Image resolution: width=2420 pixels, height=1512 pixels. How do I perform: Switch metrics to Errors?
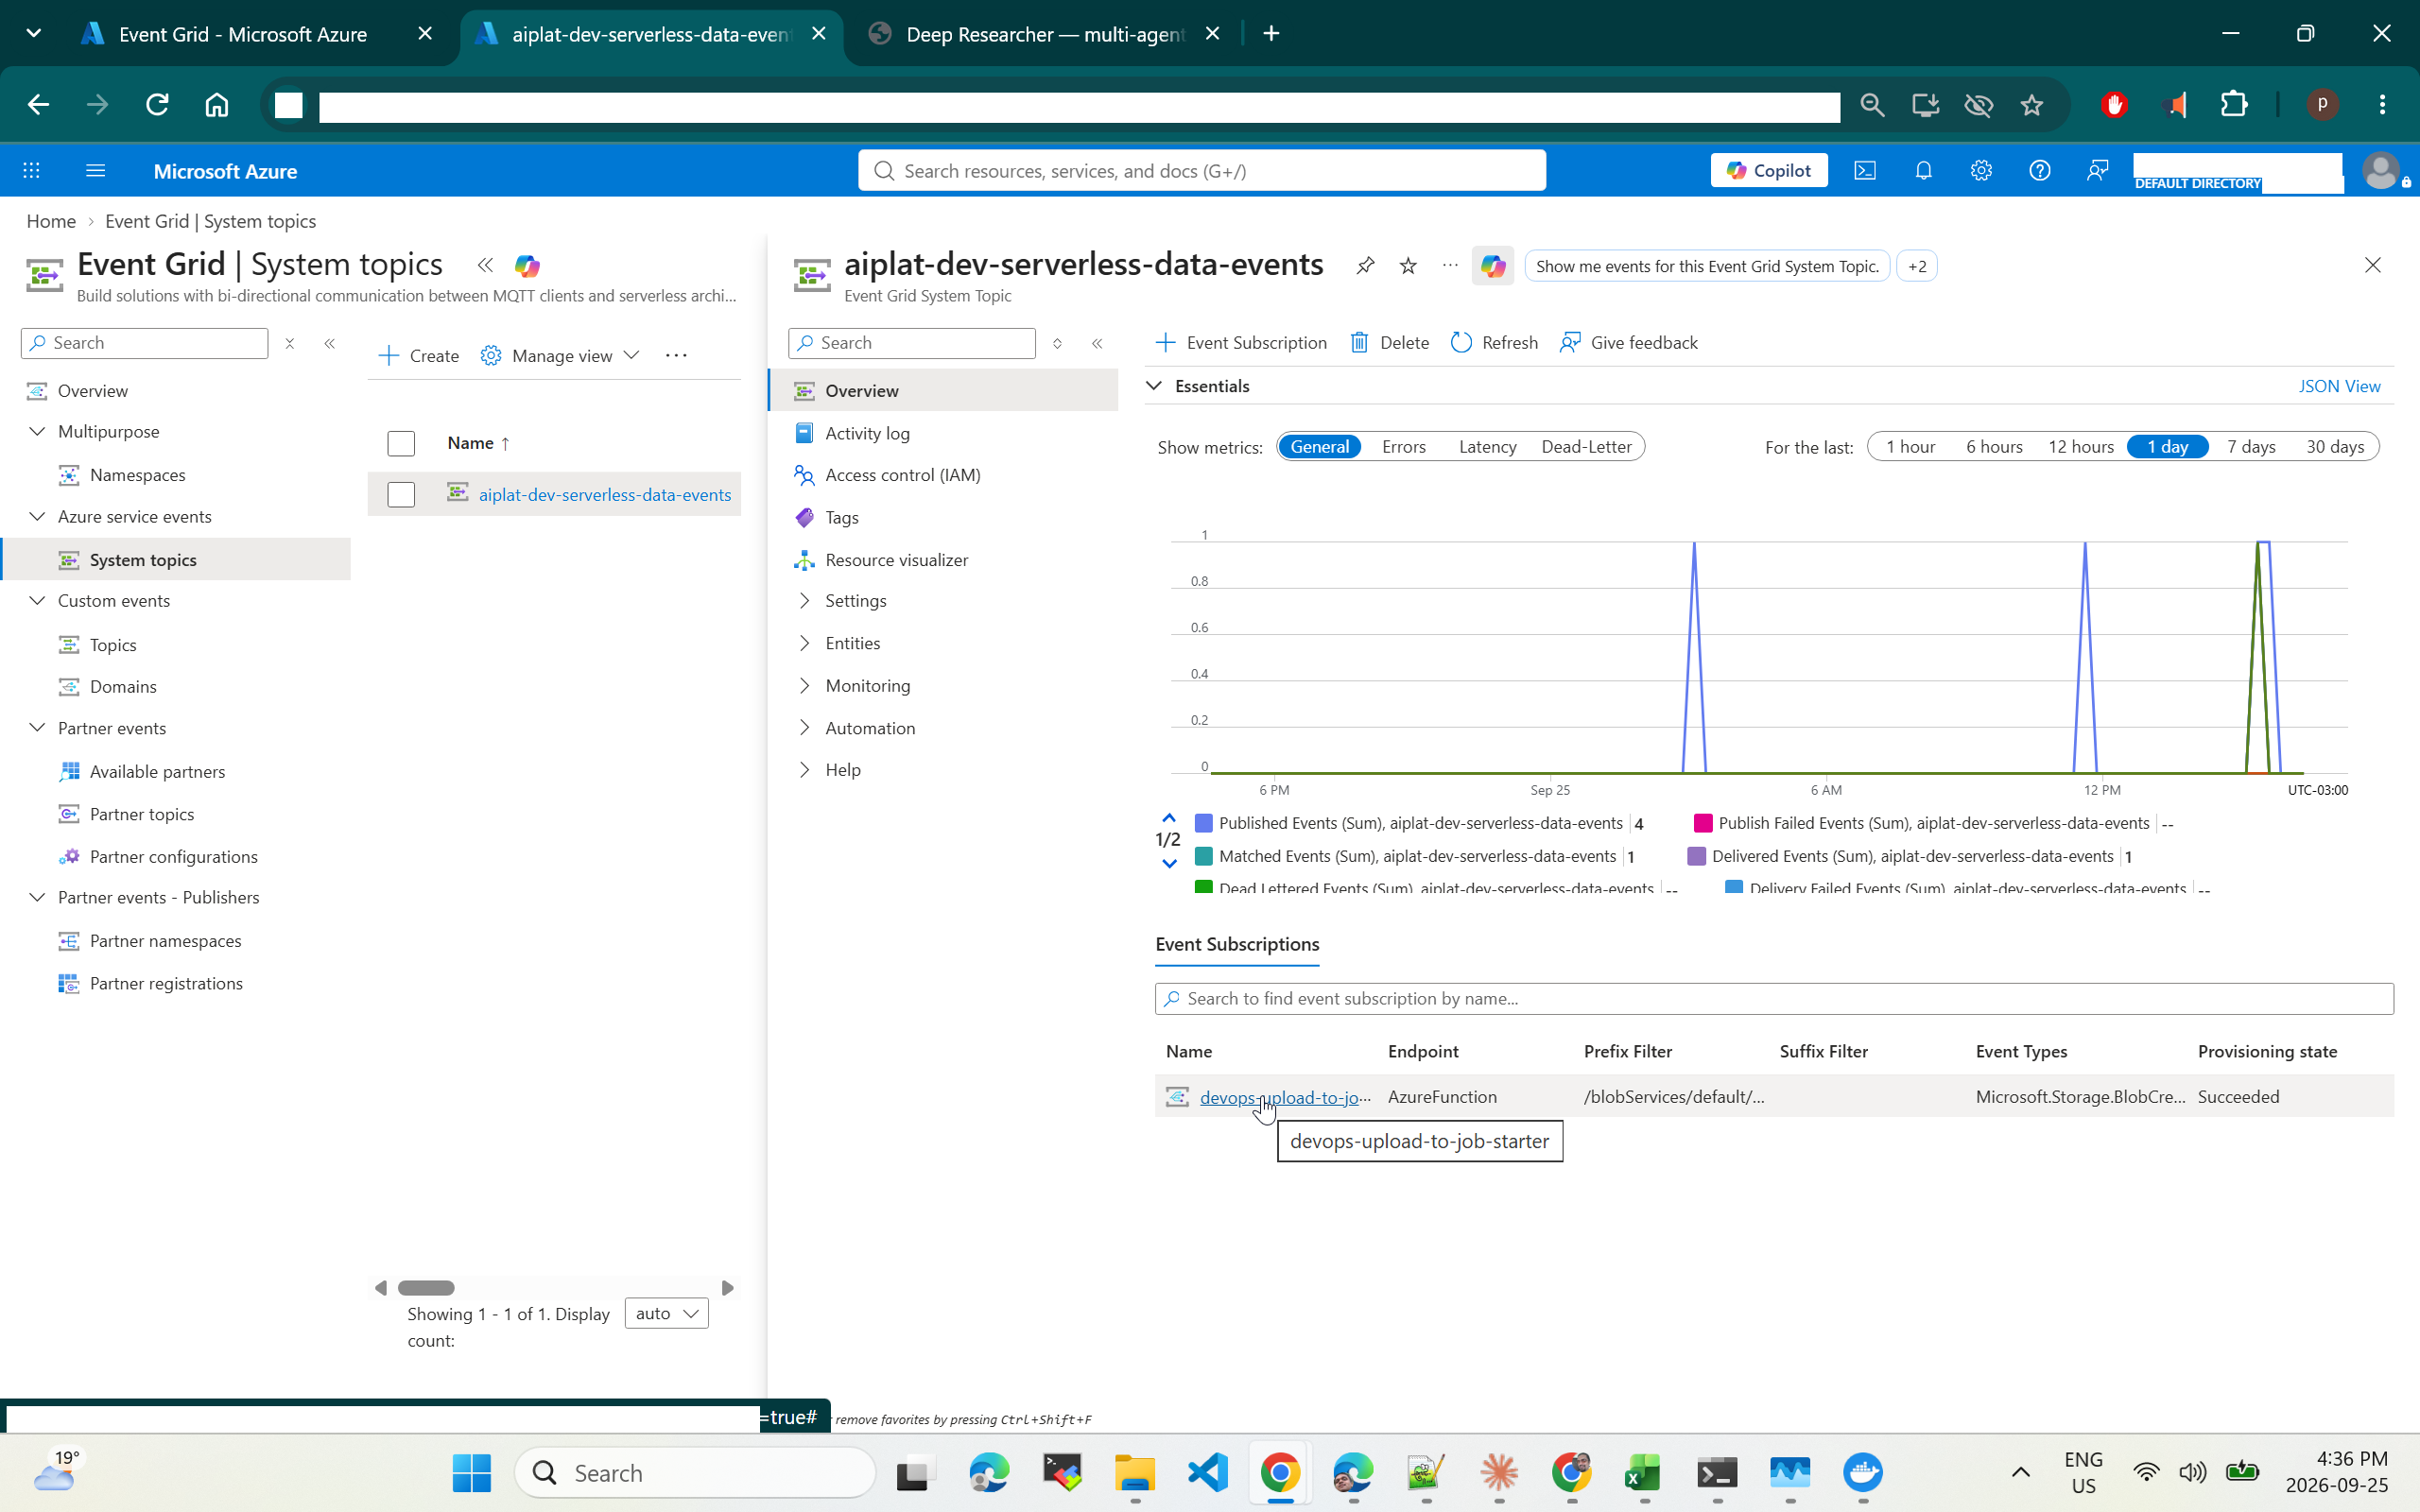coord(1403,447)
